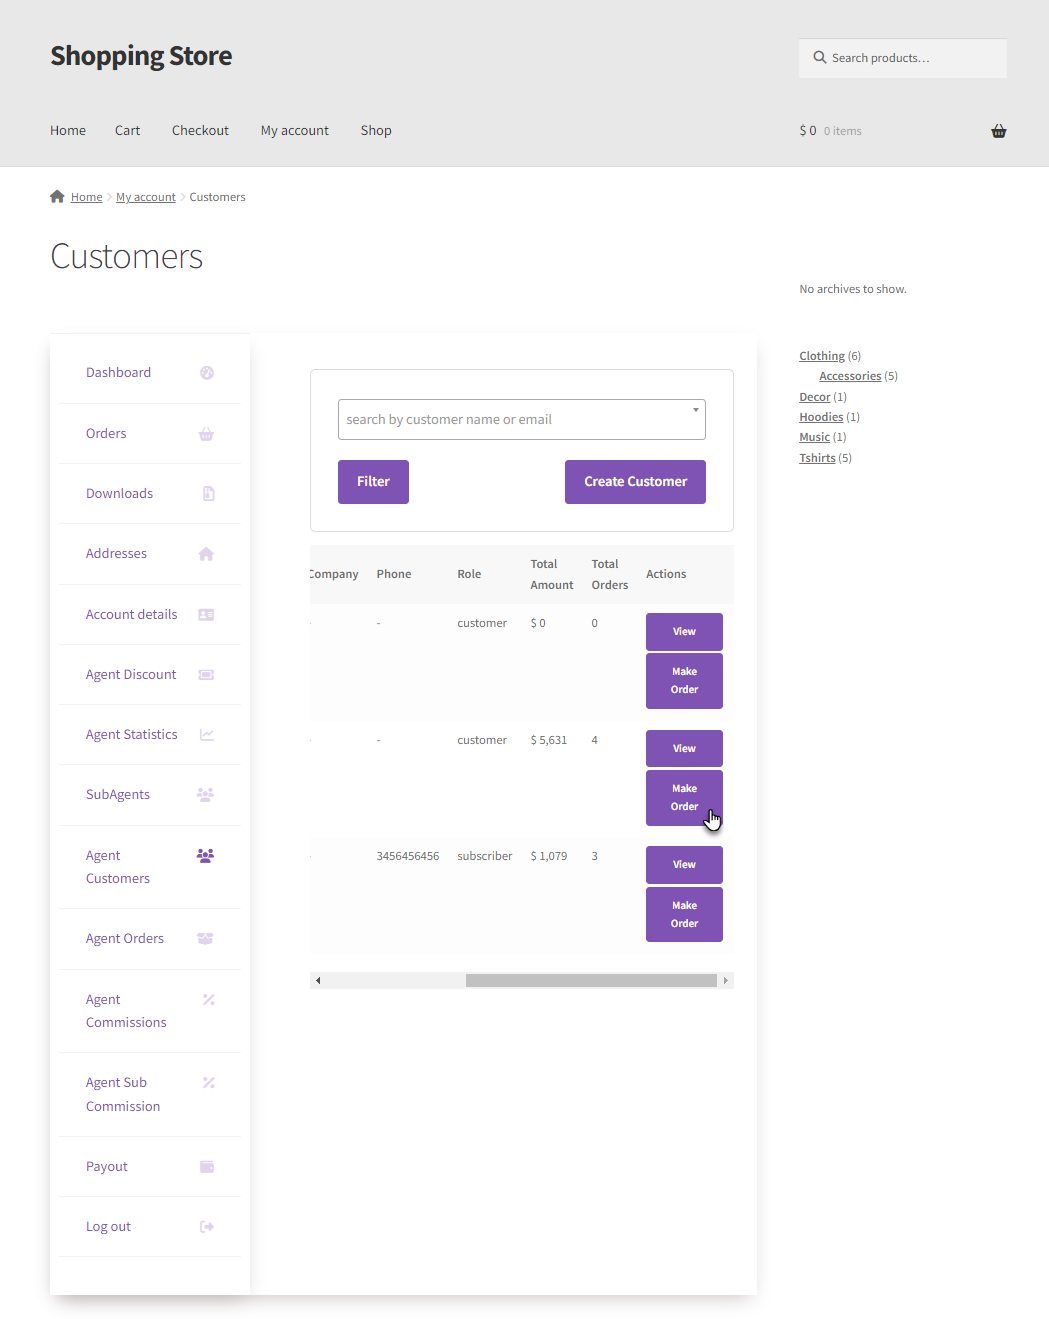Click the Downloads file icon in sidebar
The width and height of the screenshot is (1049, 1319).
208,493
